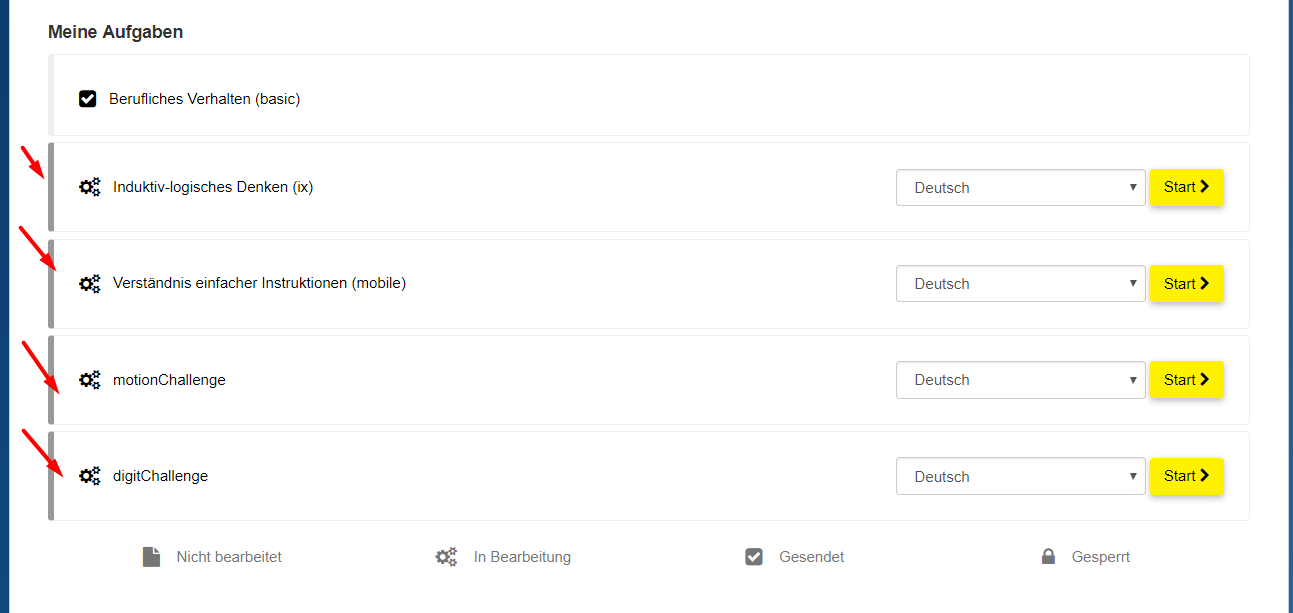
Task: Click the document icon for Nicht bearbeitet
Action: click(151, 557)
